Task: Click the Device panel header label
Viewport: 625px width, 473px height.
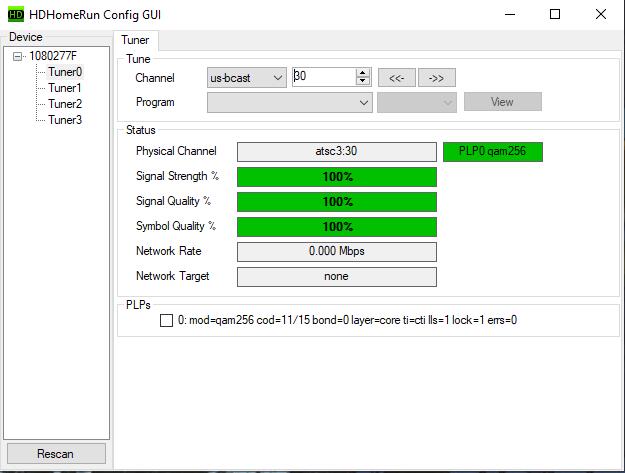Action: pos(26,37)
